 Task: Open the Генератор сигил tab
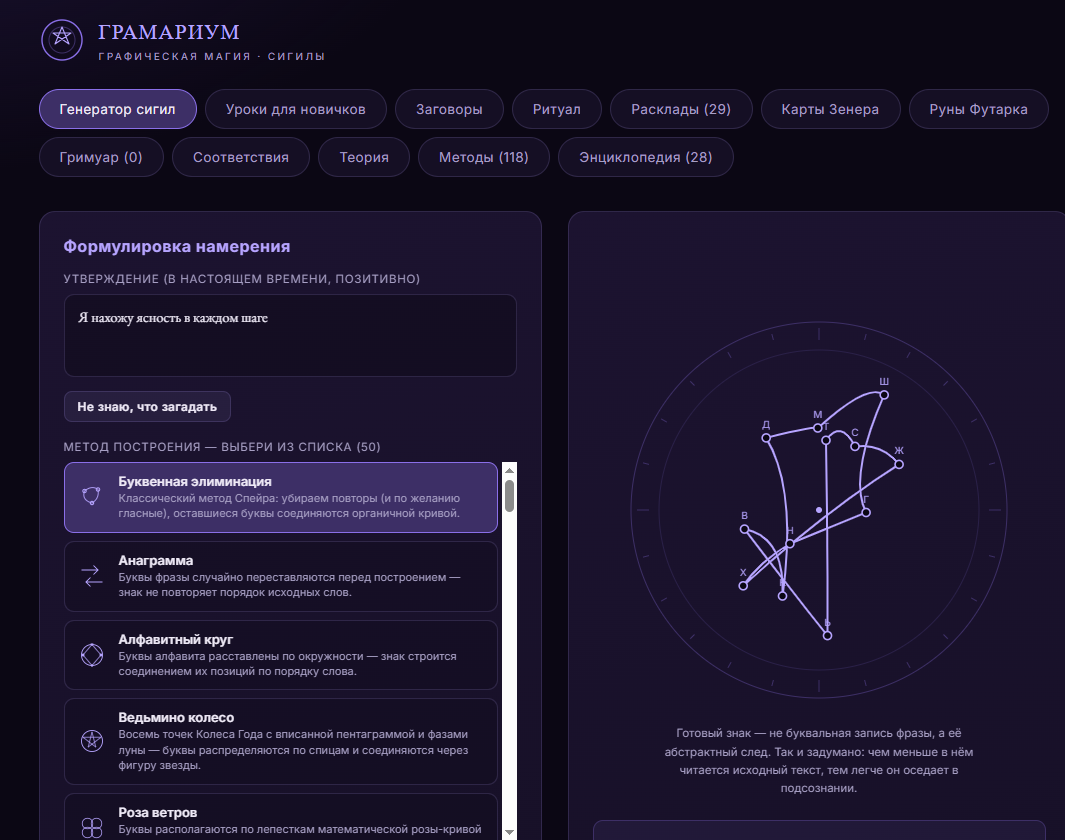click(x=118, y=109)
